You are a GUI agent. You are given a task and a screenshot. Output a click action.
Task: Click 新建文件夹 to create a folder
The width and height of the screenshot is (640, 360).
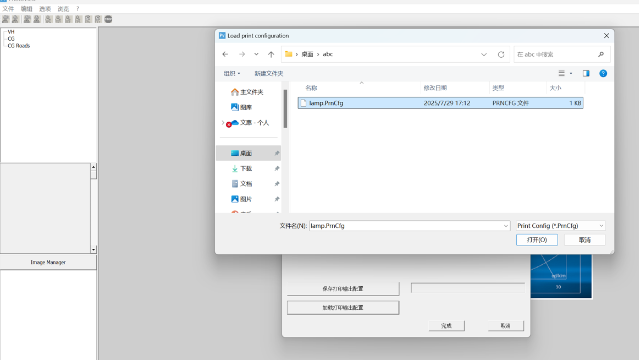[x=269, y=73]
